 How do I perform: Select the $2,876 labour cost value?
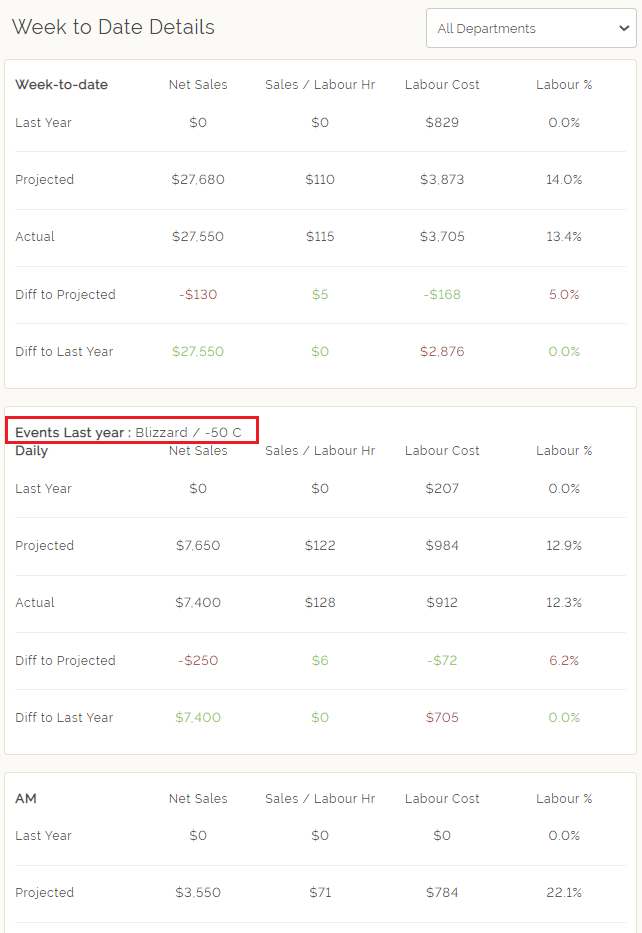442,352
